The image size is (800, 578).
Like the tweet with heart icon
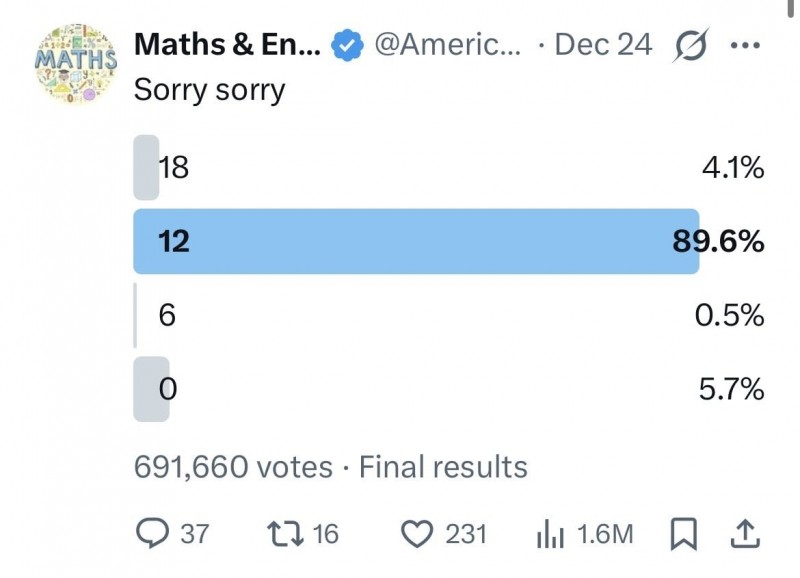[414, 534]
